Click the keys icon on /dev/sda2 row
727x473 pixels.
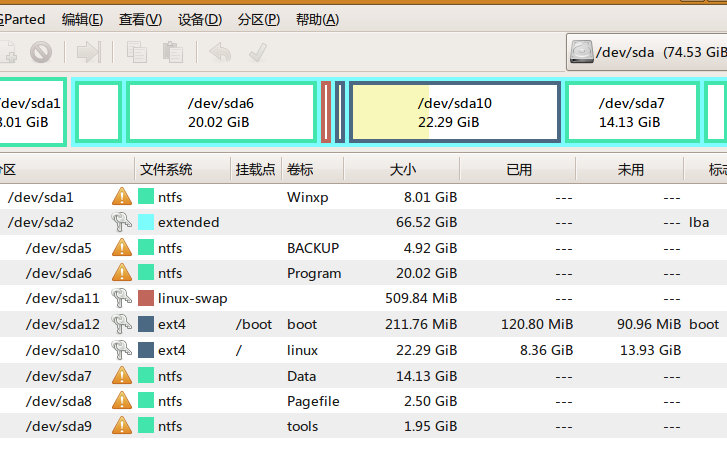point(121,222)
